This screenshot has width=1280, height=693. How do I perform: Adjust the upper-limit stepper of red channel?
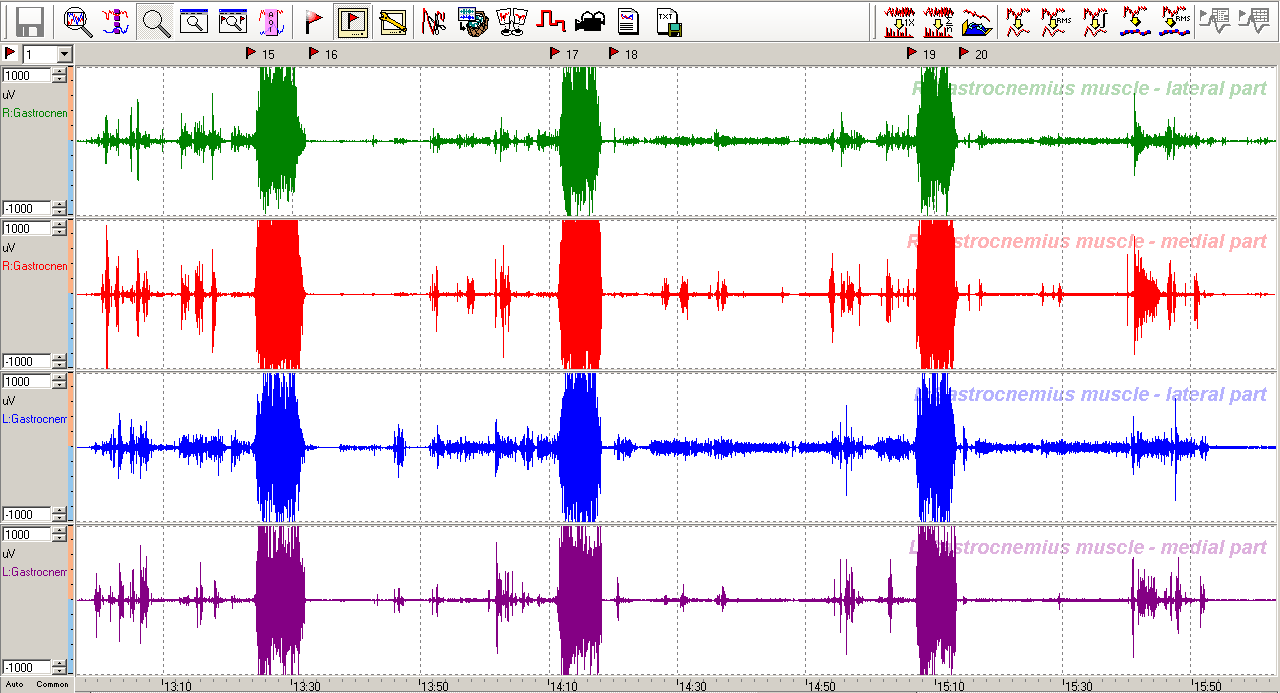point(60,228)
